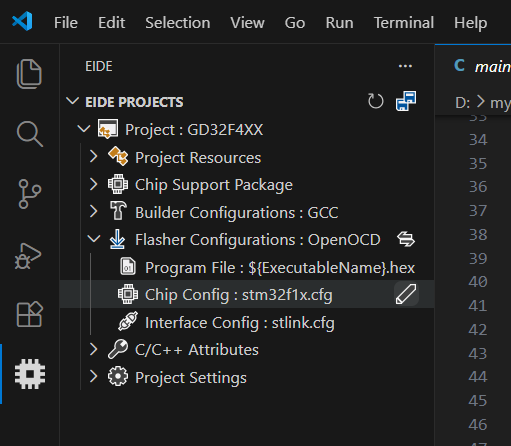Click editor line number 46
The width and height of the screenshot is (511, 446).
pyautogui.click(x=478, y=425)
